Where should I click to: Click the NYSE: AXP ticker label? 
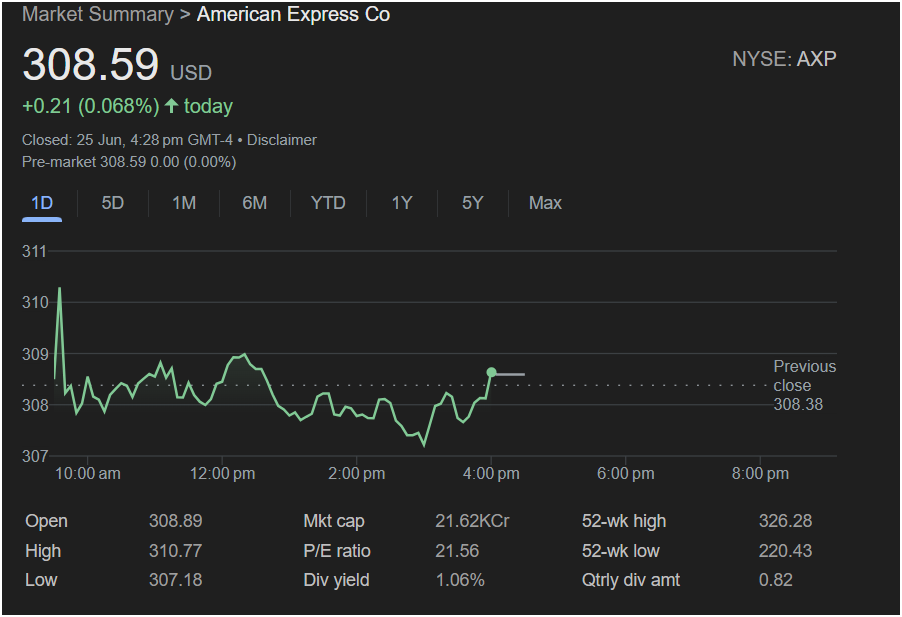tap(784, 59)
